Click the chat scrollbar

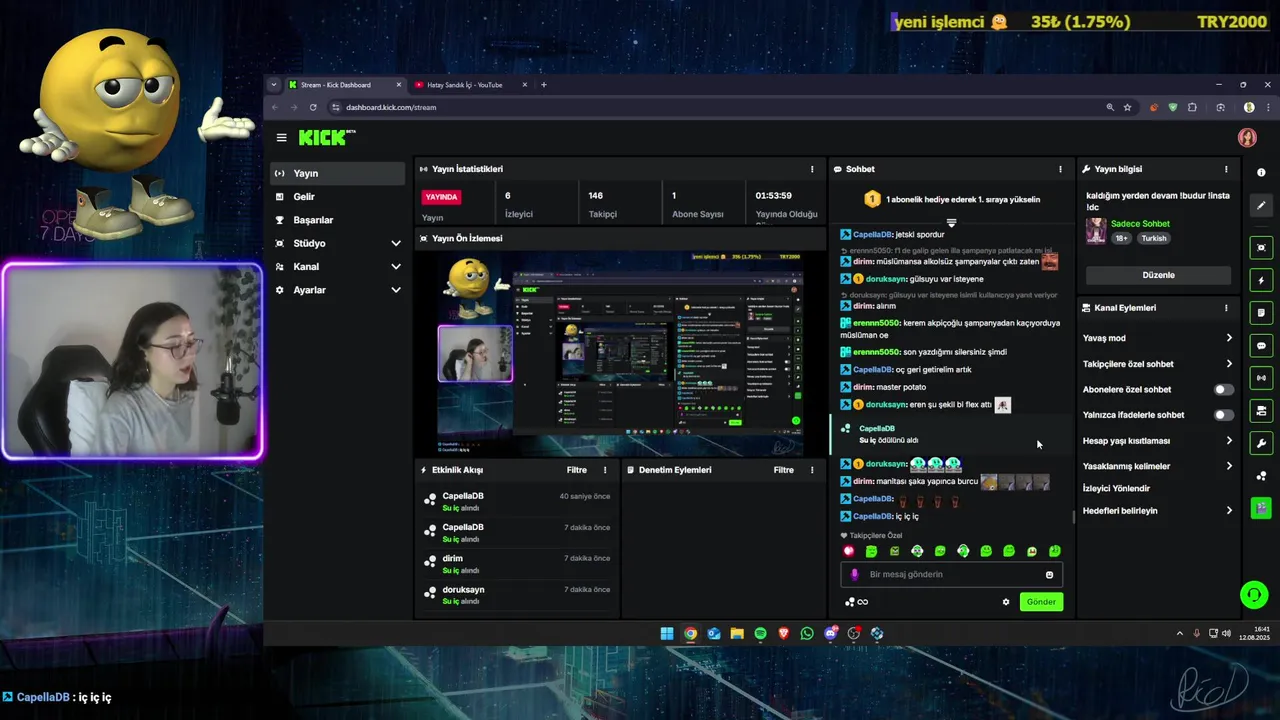click(1074, 517)
